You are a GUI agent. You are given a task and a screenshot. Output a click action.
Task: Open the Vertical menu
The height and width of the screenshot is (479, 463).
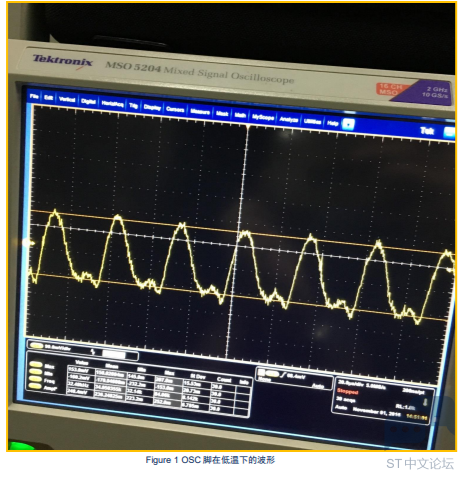click(x=67, y=99)
